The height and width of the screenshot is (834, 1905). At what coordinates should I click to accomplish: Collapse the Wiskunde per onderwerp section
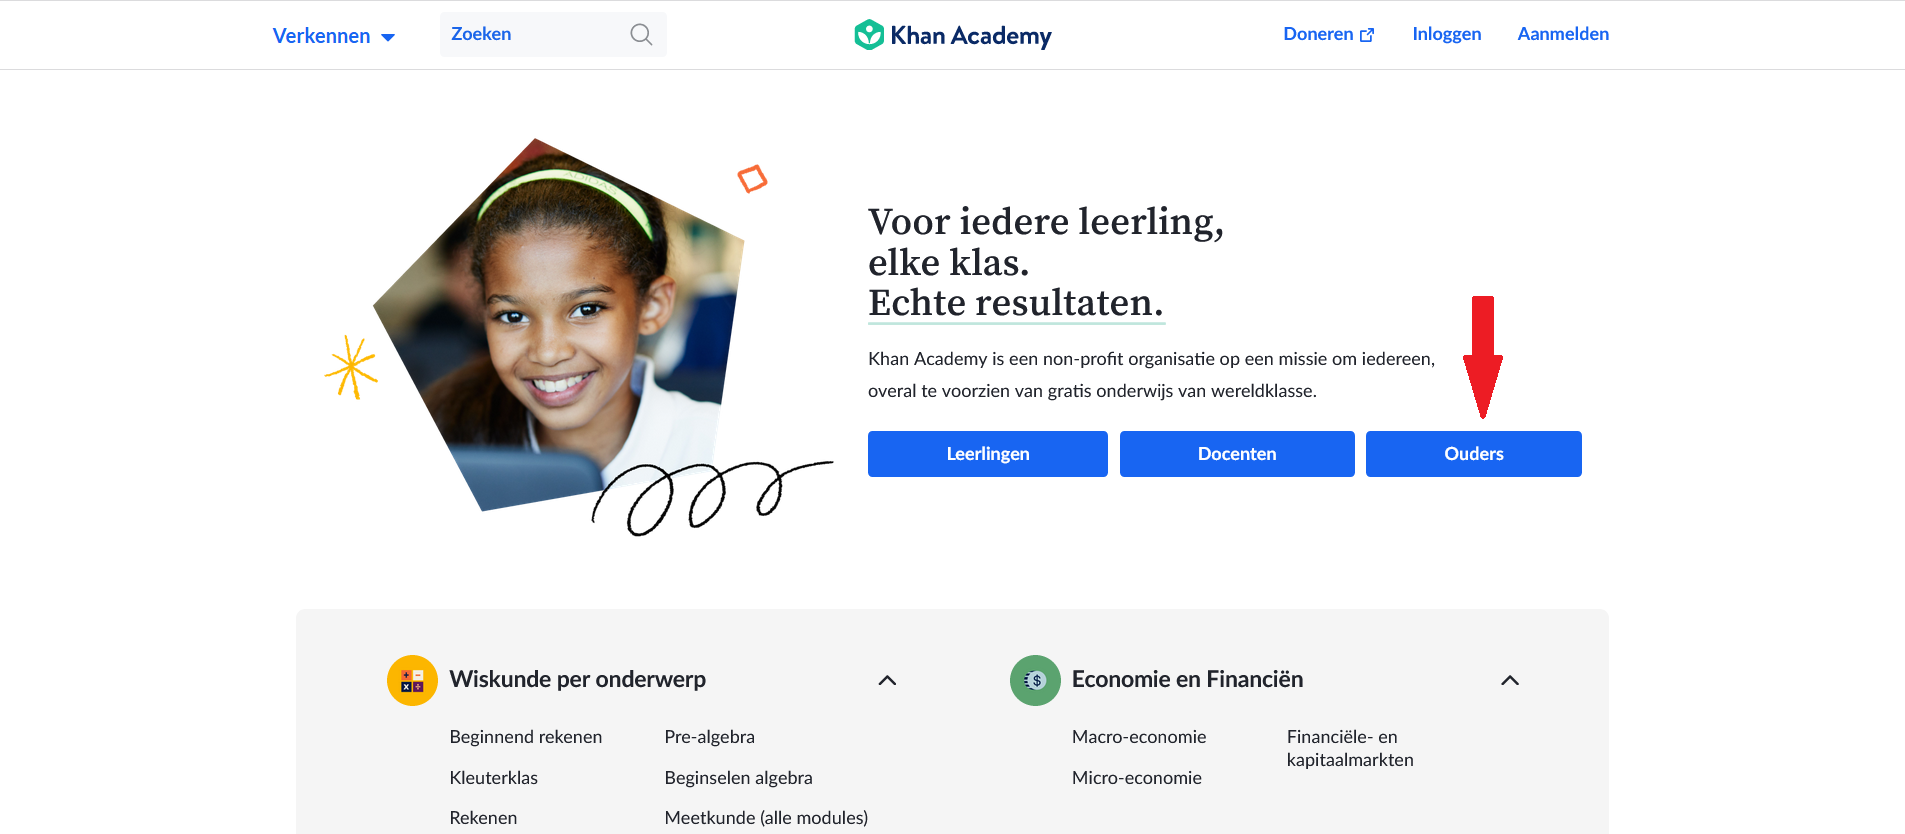tap(887, 680)
